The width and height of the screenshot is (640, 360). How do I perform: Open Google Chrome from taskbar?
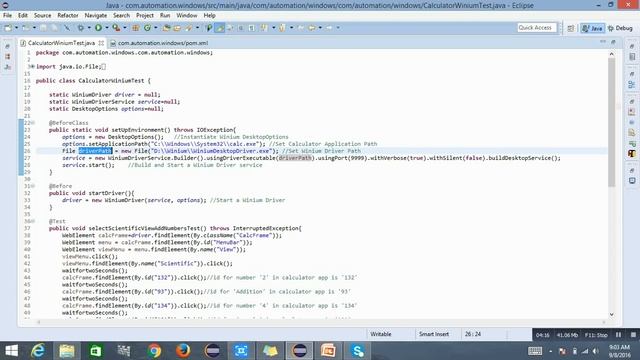[x=154, y=351]
